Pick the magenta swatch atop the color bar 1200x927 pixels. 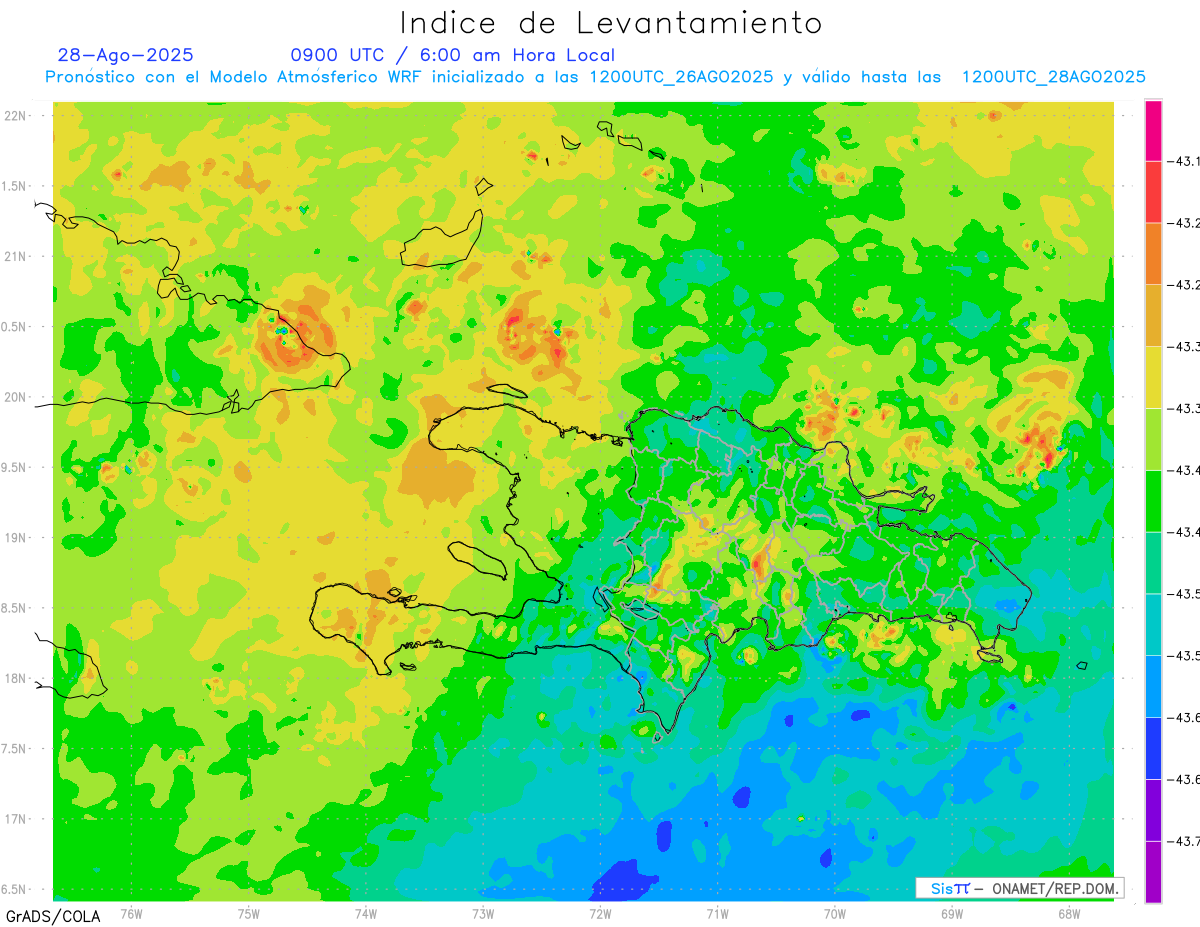click(1153, 130)
